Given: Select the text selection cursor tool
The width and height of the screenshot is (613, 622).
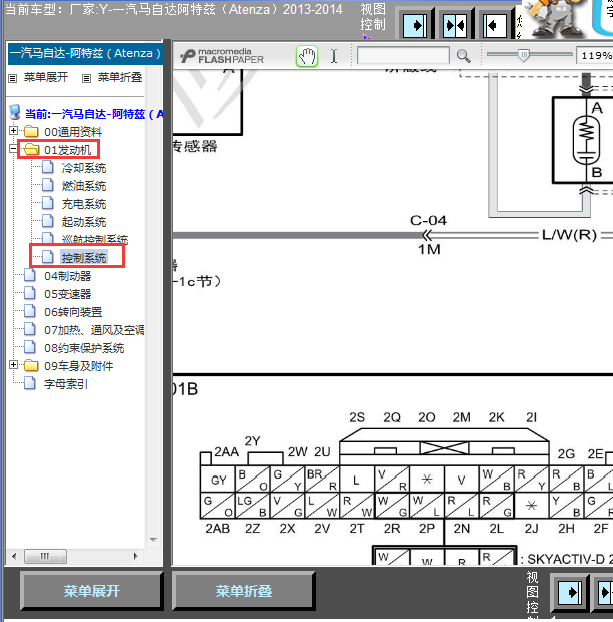Looking at the screenshot, I should [x=334, y=56].
